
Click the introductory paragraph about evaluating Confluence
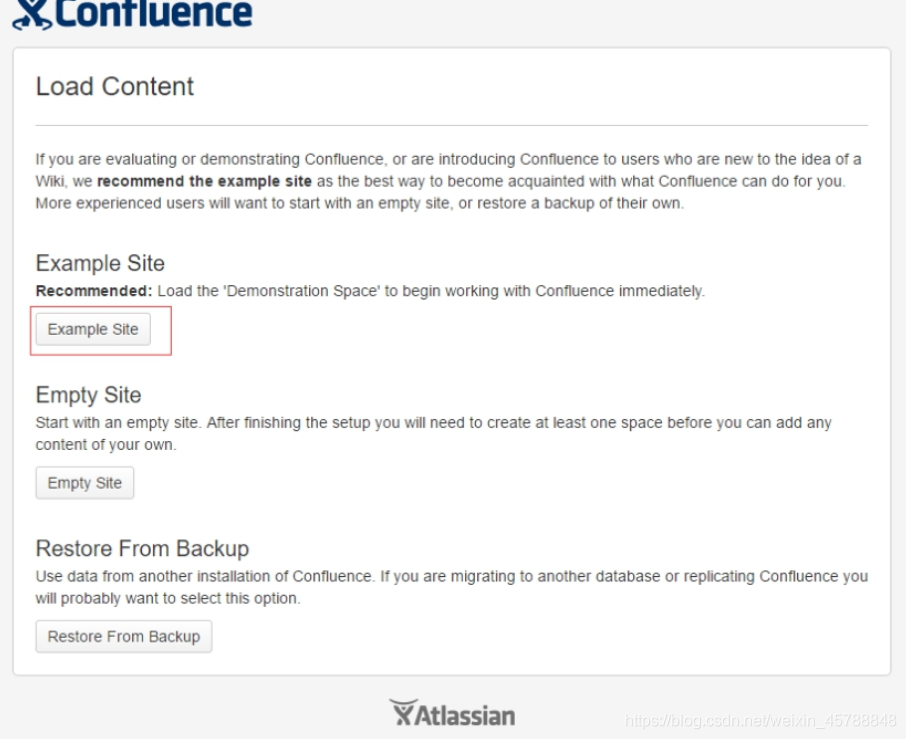click(448, 181)
